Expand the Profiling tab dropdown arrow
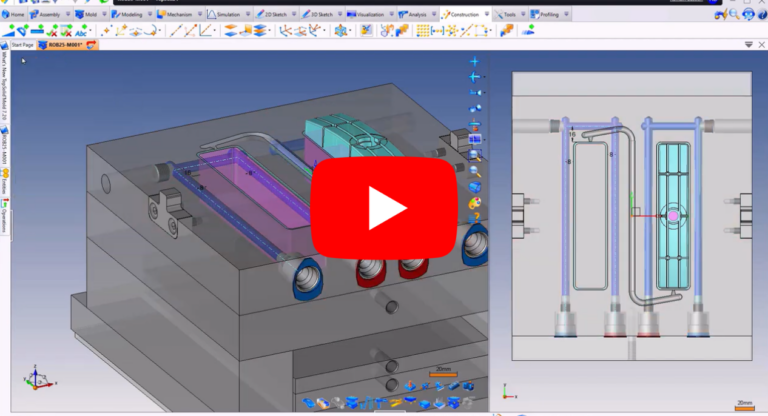The image size is (768, 416). point(566,15)
